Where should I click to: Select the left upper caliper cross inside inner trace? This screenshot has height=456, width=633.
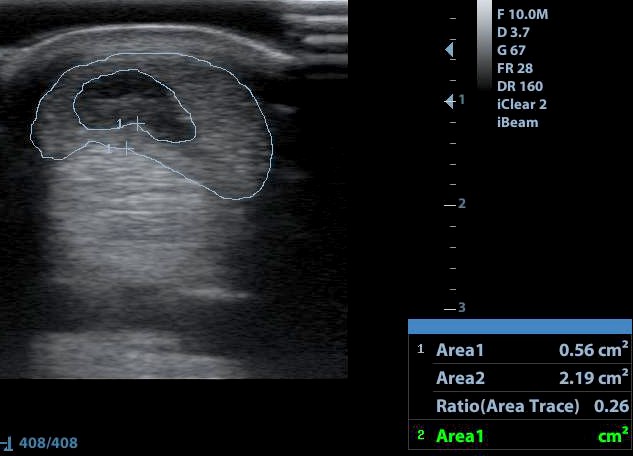point(120,123)
